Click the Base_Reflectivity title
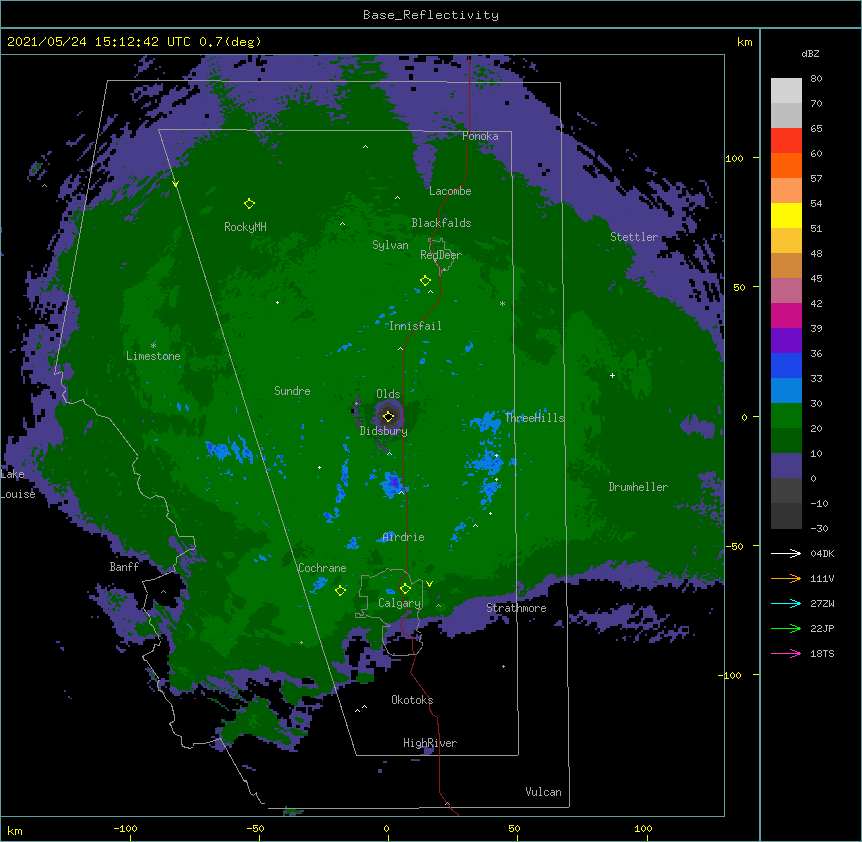862x842 pixels. (431, 15)
